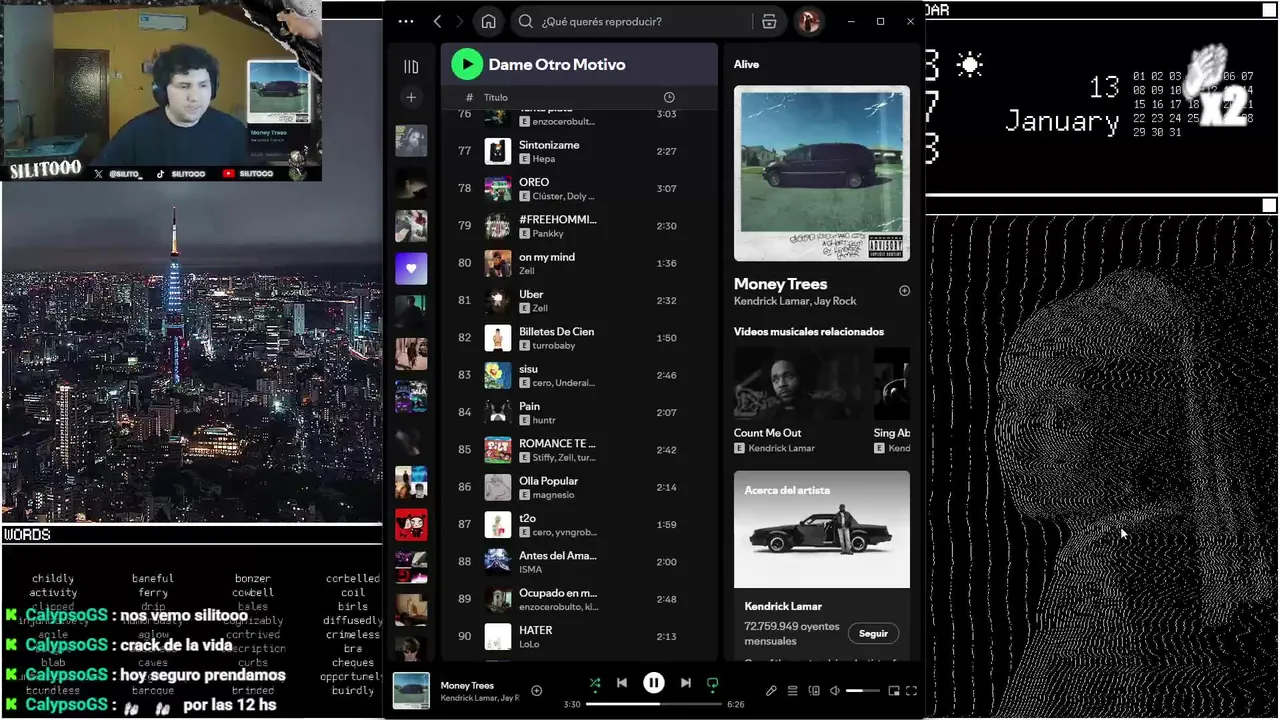Open the user profile avatar menu
The image size is (1280, 720).
808,21
